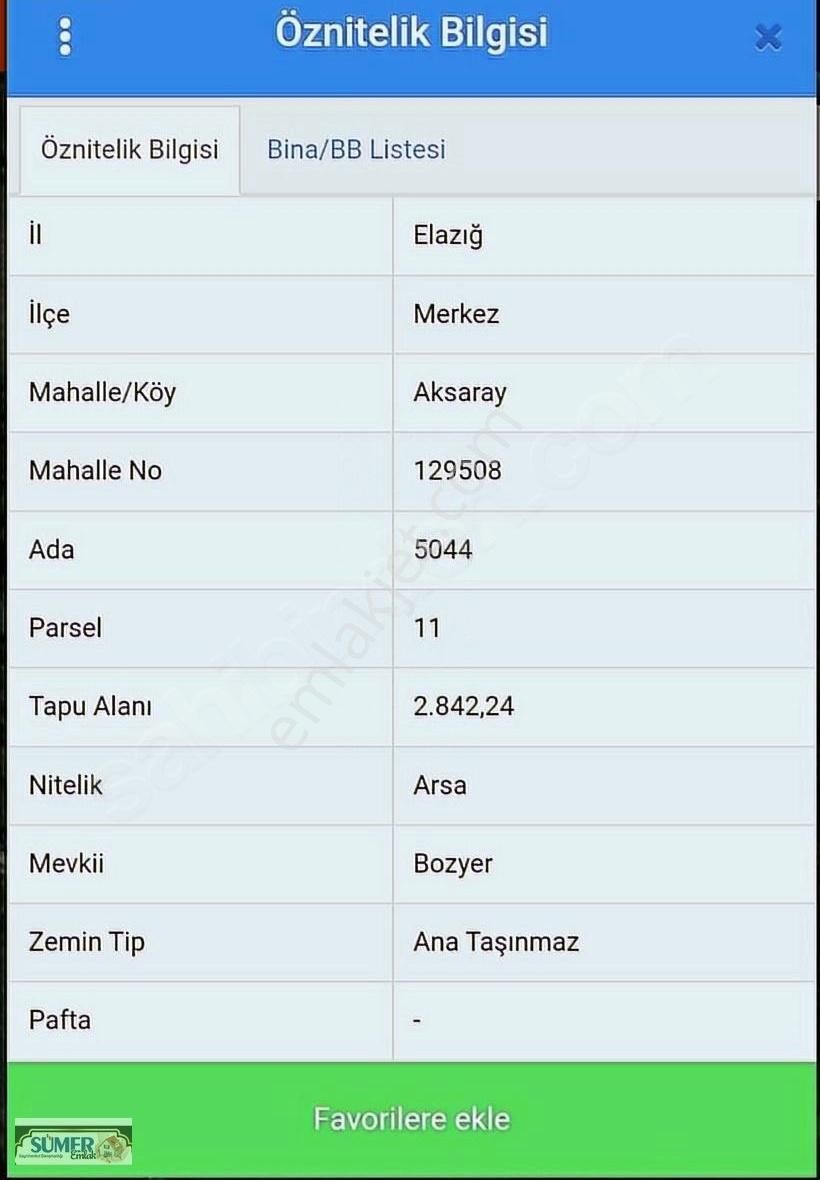Select Zemin Tip value Ana Taşınmaz
The height and width of the screenshot is (1180, 820).
pos(496,941)
